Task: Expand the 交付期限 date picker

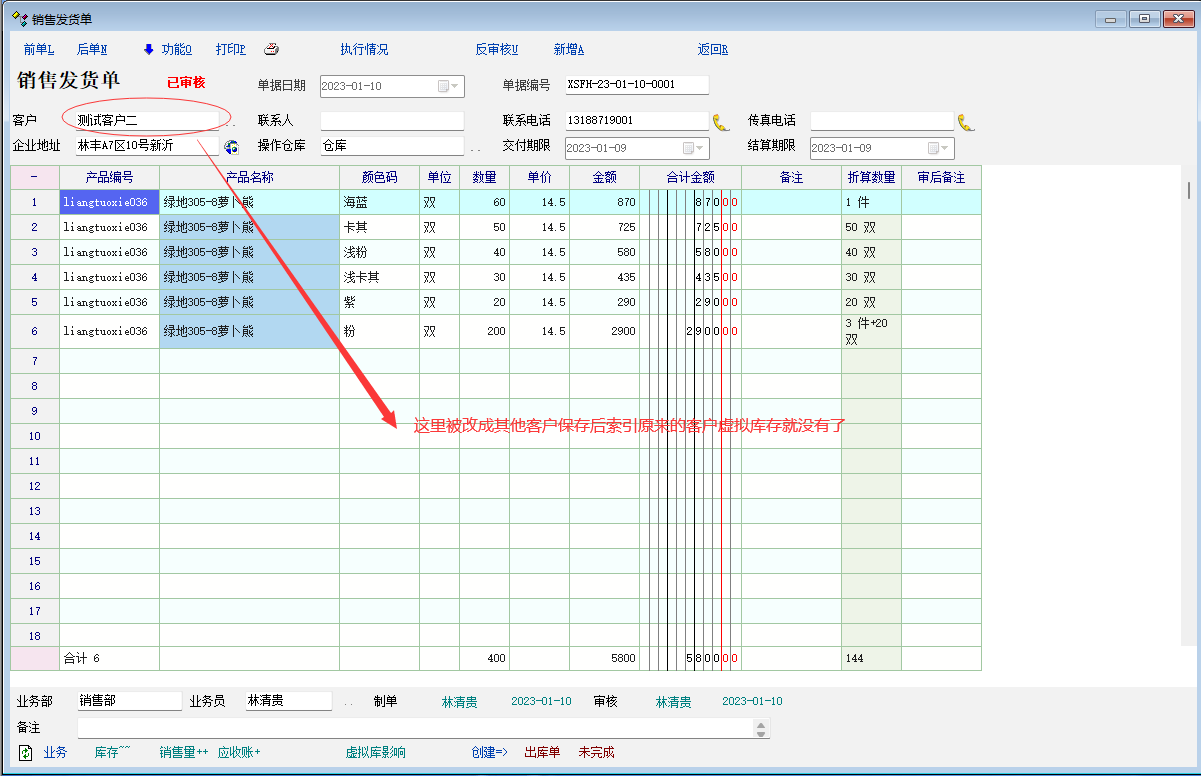Action: coord(701,148)
